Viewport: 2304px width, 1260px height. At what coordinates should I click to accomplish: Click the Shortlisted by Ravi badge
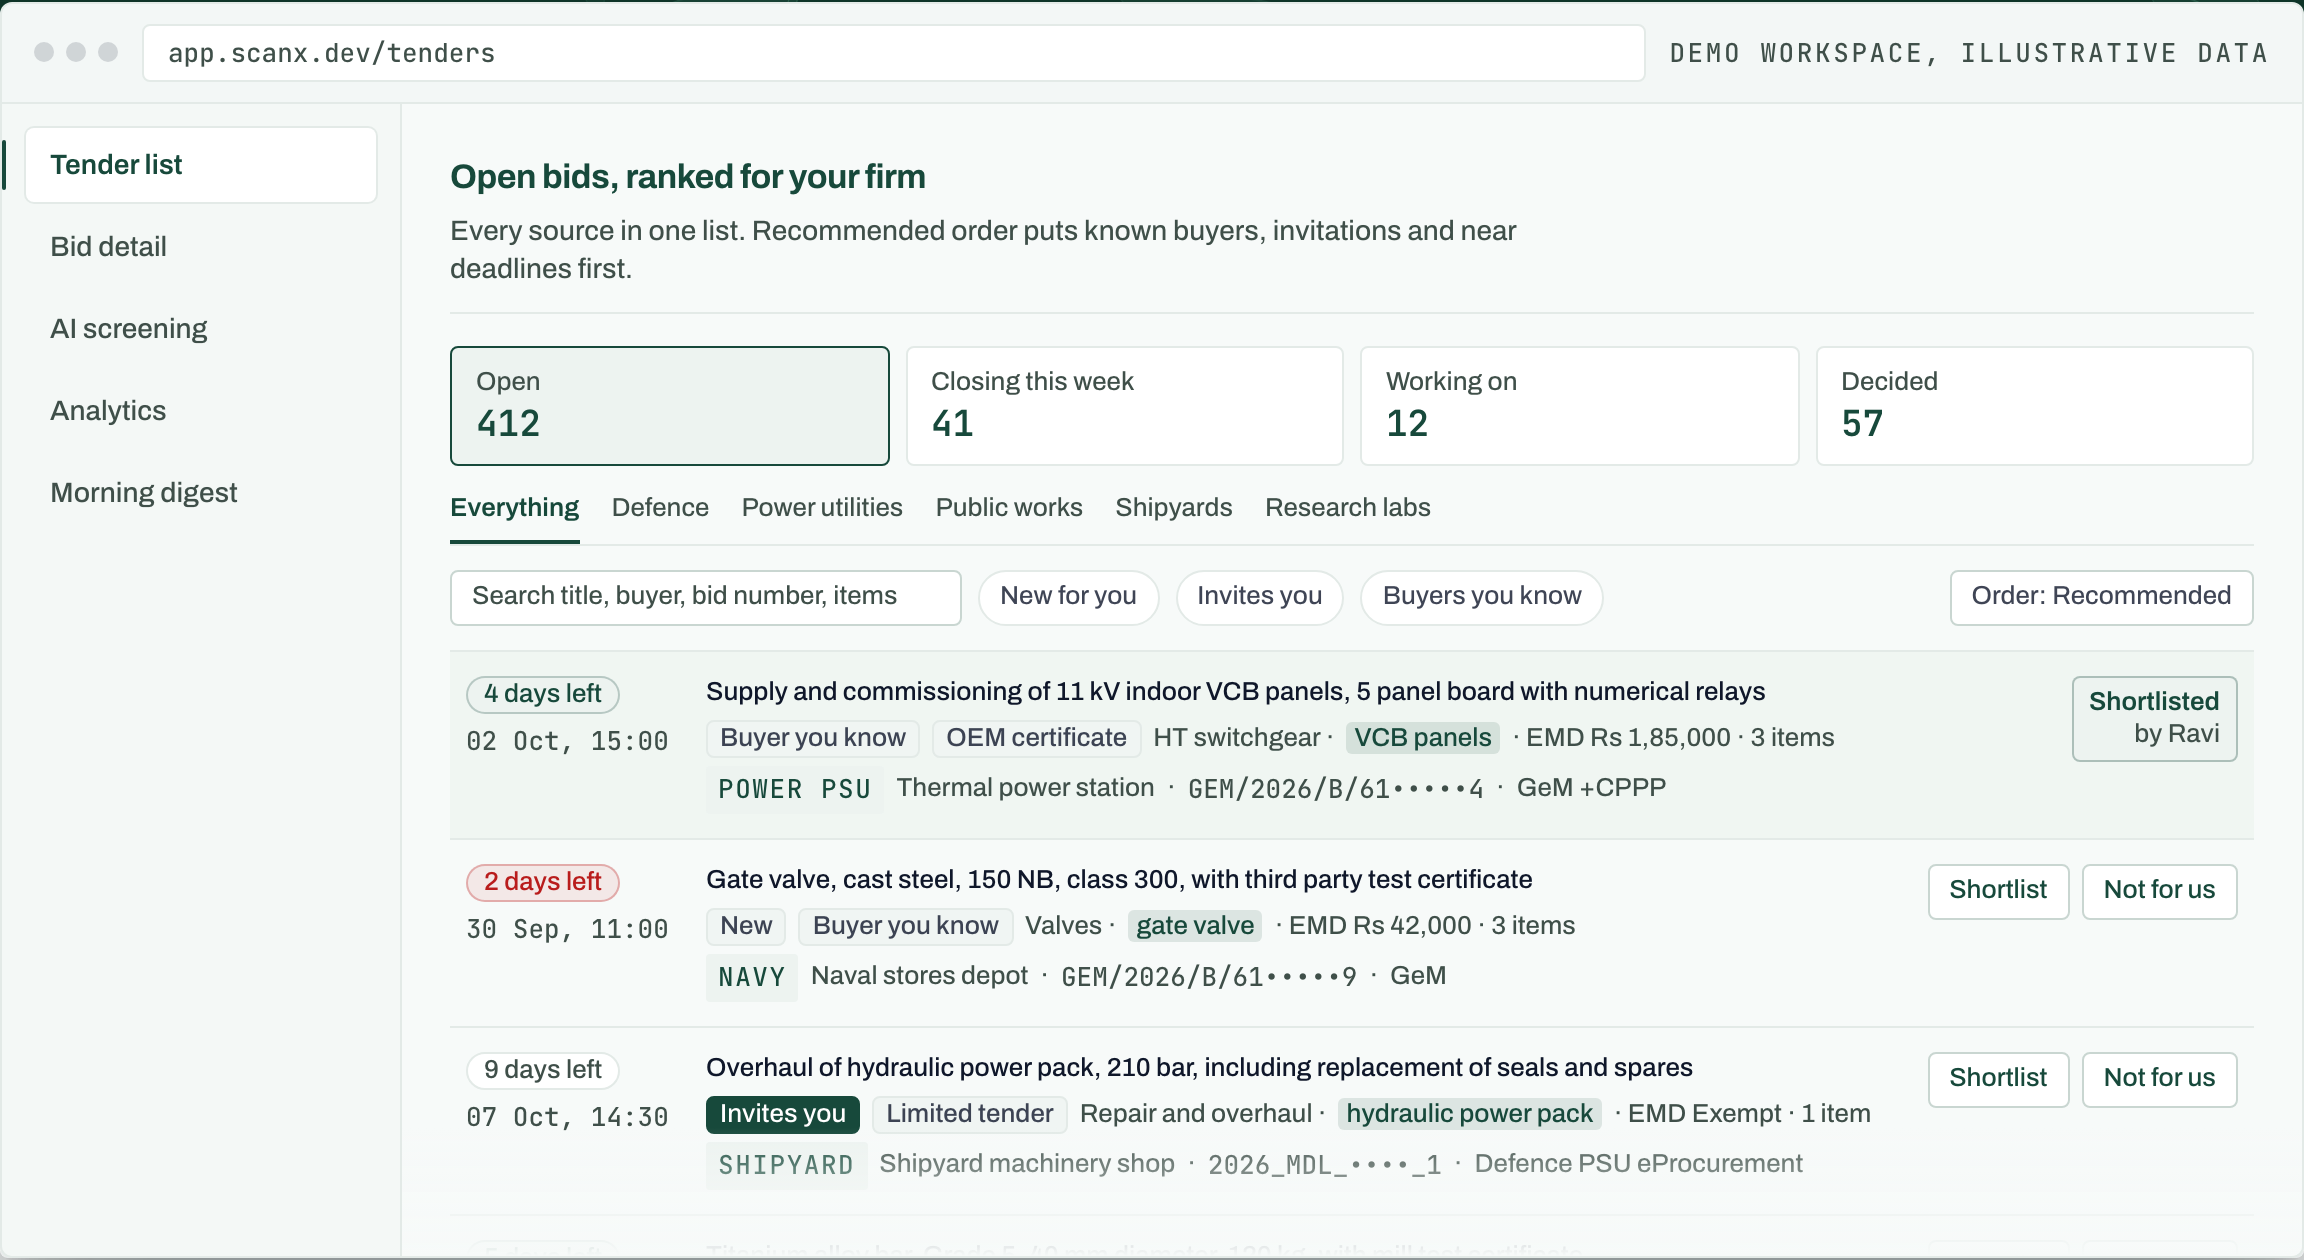[x=2155, y=719]
